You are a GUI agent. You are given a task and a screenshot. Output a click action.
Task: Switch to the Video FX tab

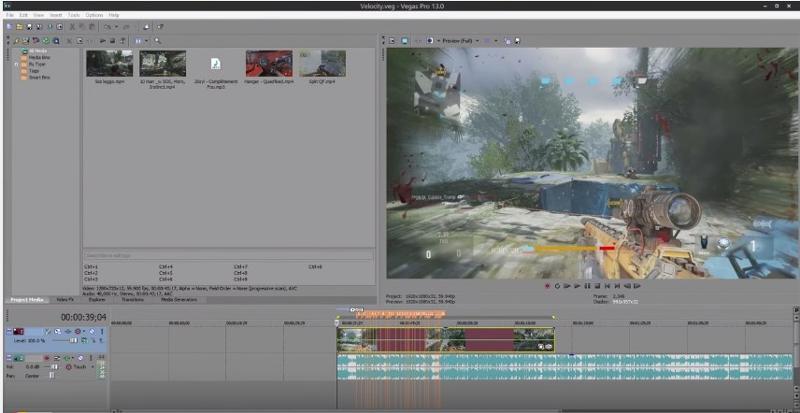65,300
